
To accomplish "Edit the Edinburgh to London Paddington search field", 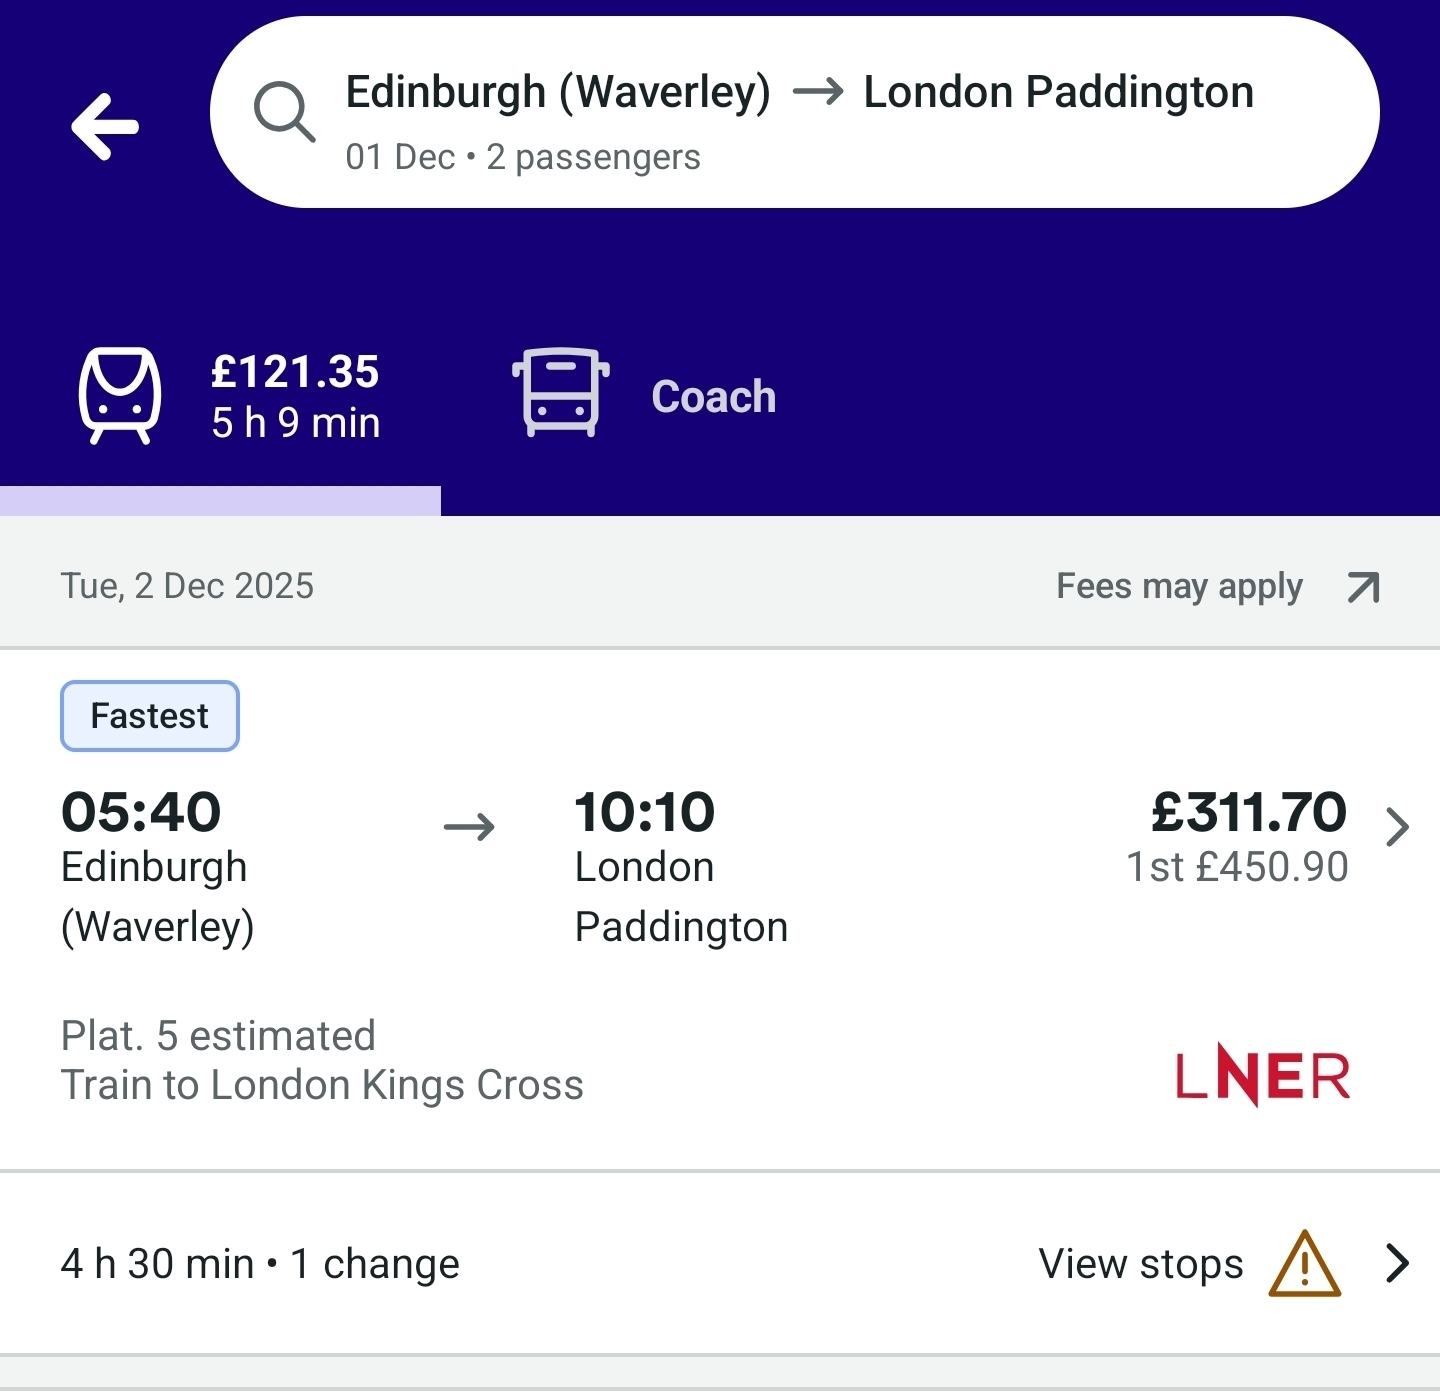I will pyautogui.click(x=799, y=92).
